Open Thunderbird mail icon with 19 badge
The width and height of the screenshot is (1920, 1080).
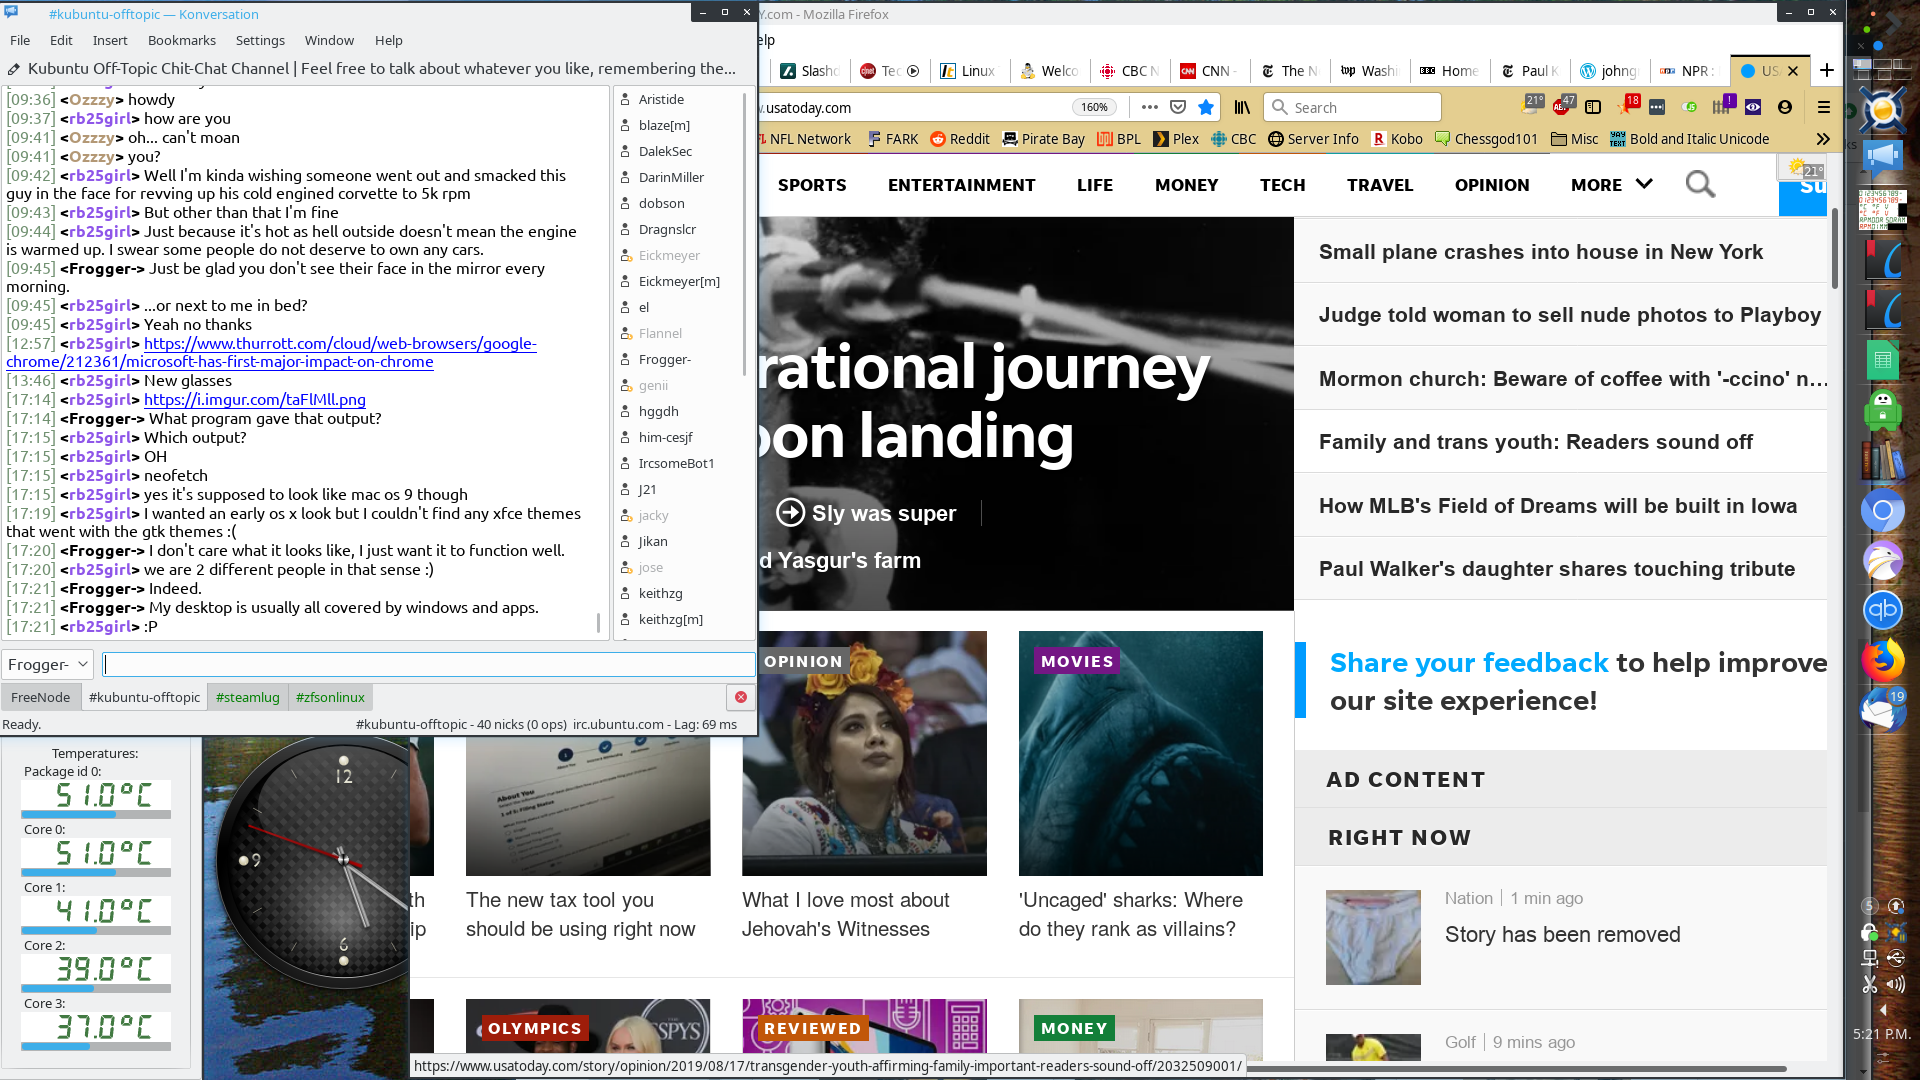click(1883, 711)
